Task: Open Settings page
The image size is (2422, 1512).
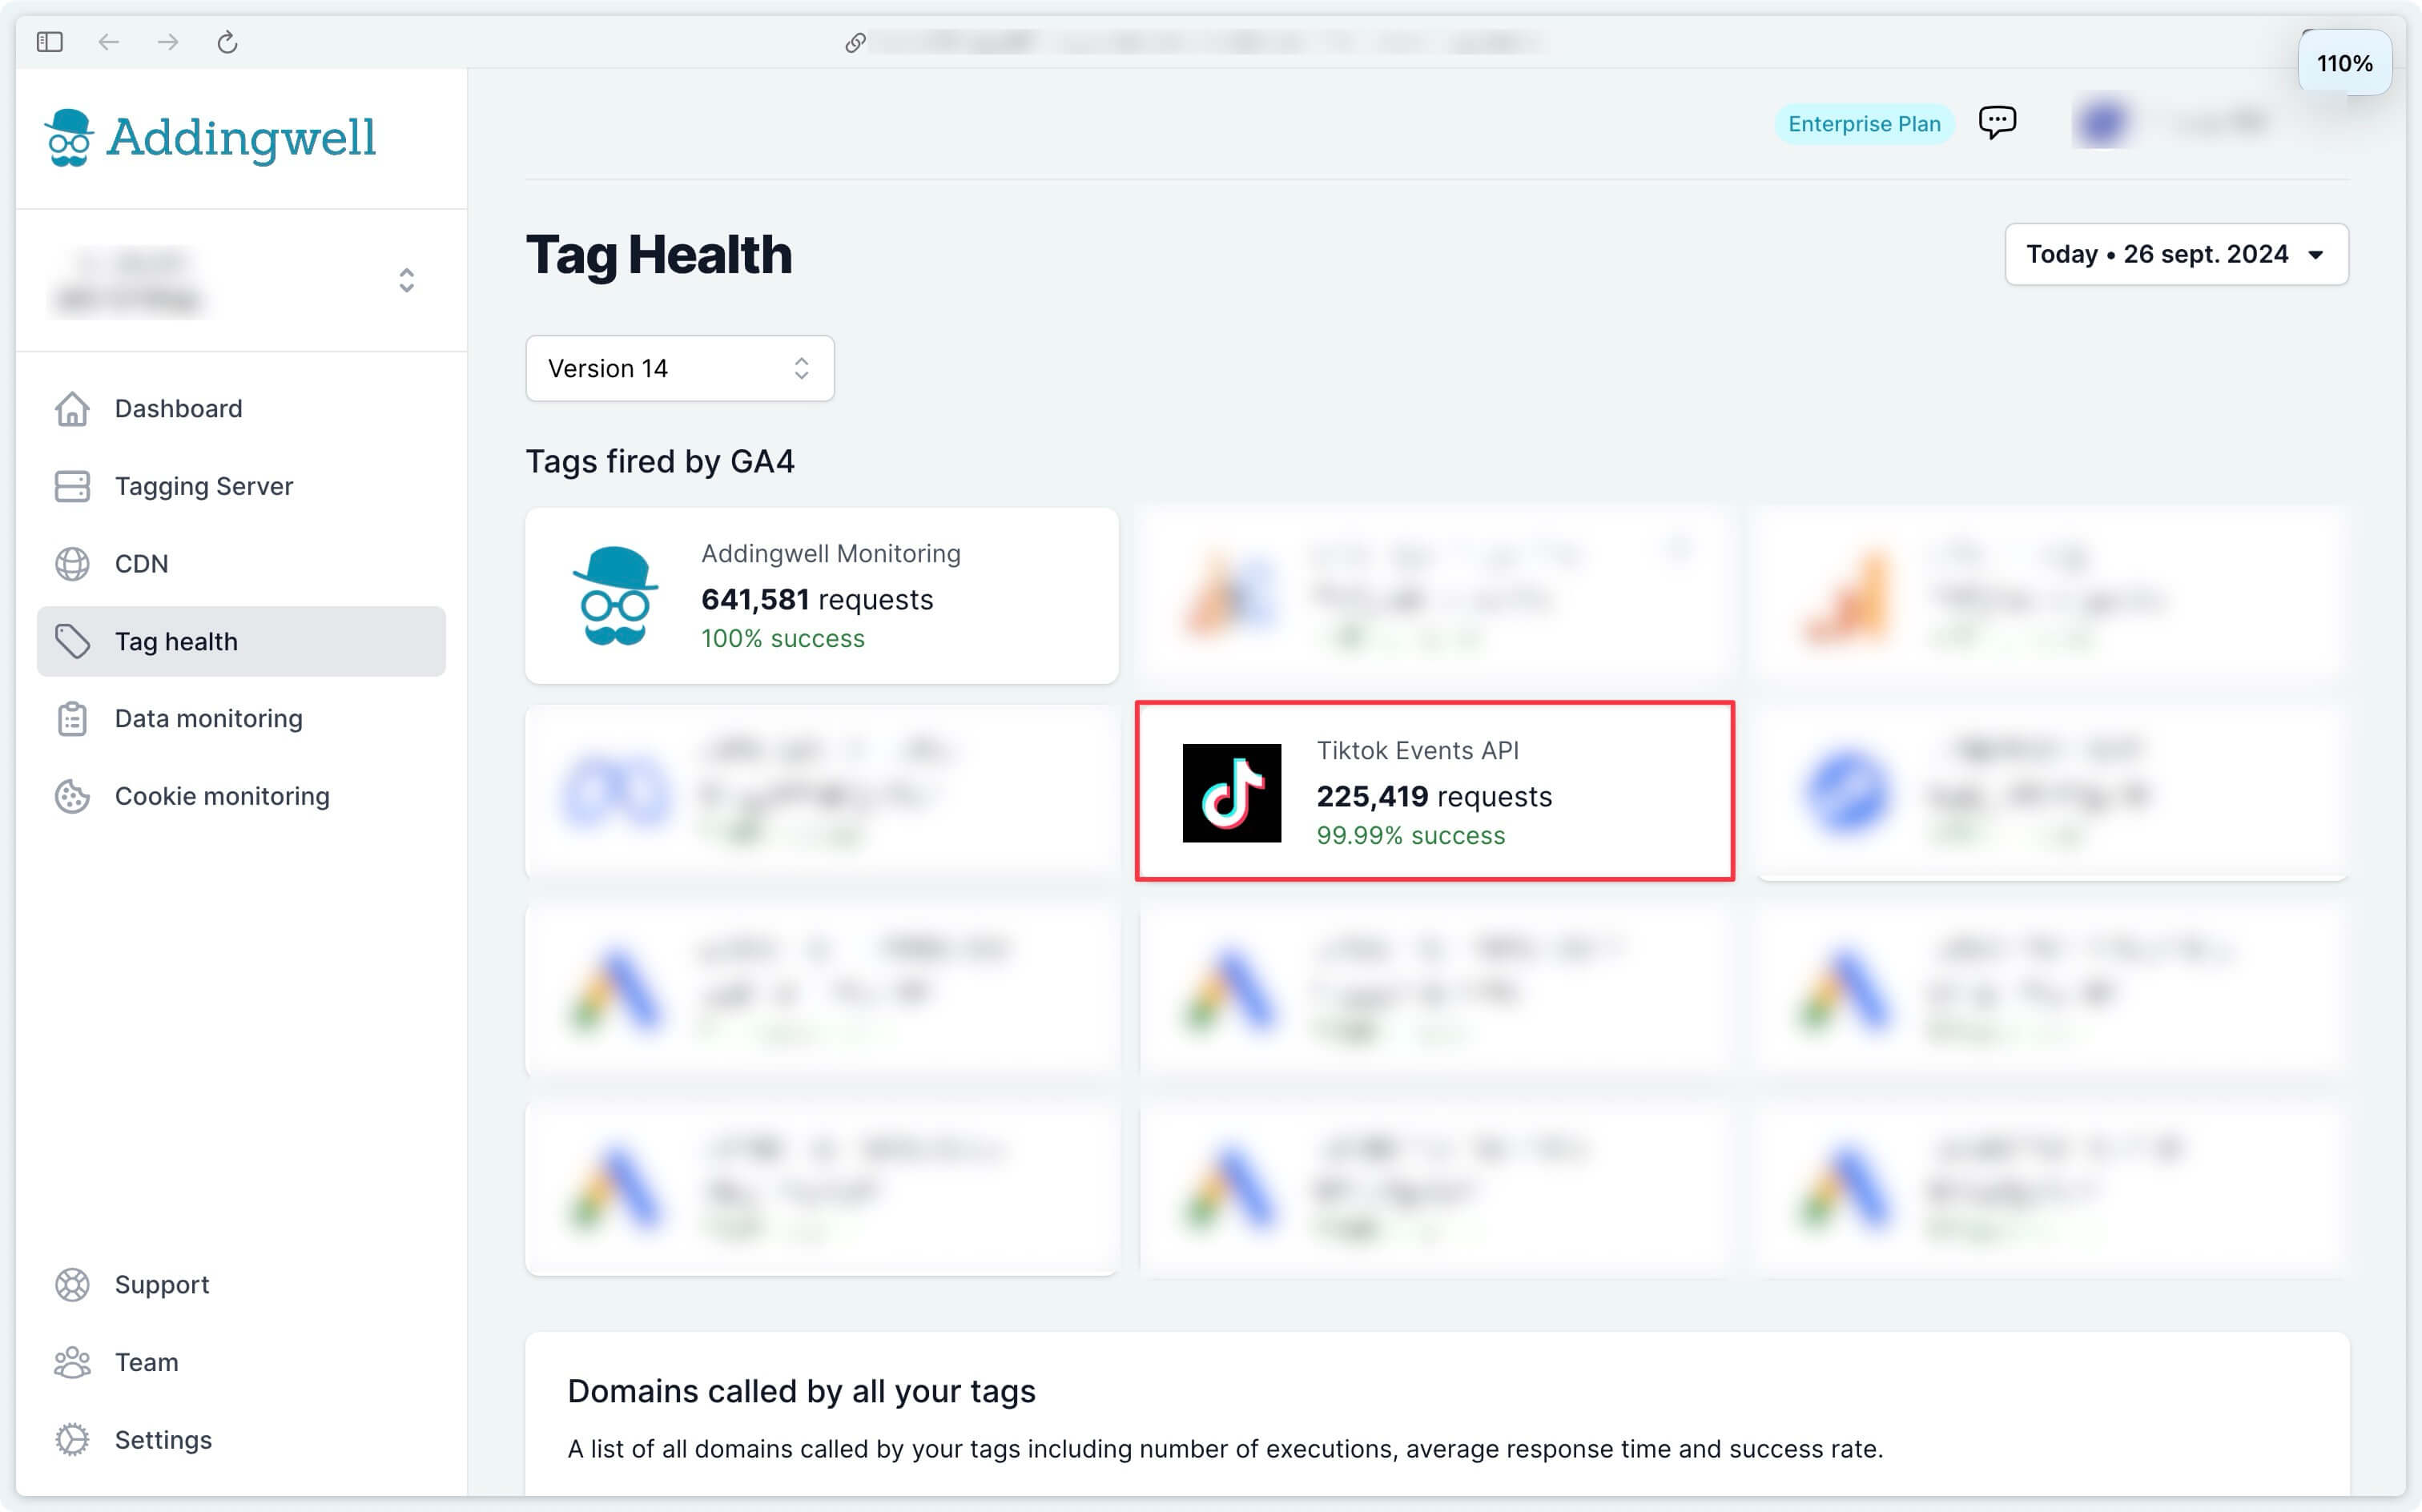Action: coord(163,1441)
